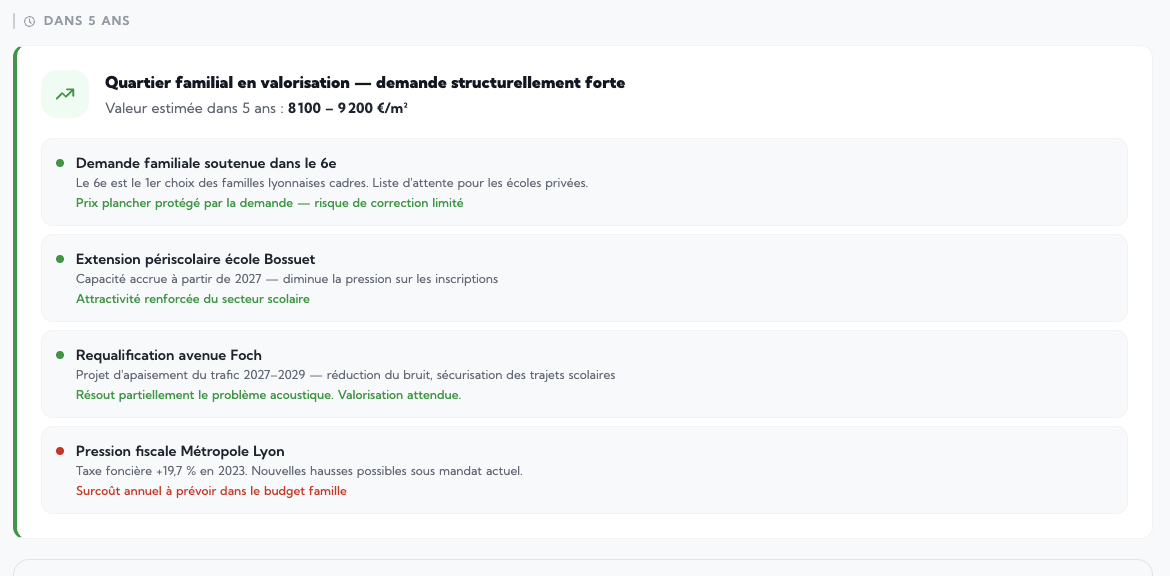1170x576 pixels.
Task: Click the green note Prix plancher protégé par la demande
Action: coord(269,203)
